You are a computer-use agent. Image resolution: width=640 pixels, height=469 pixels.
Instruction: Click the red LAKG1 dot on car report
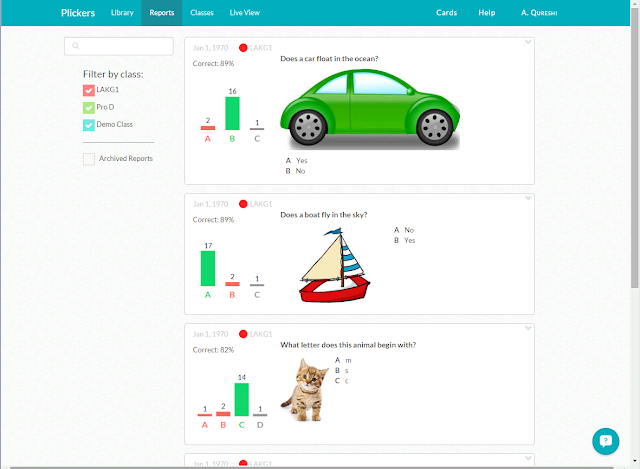pos(243,48)
